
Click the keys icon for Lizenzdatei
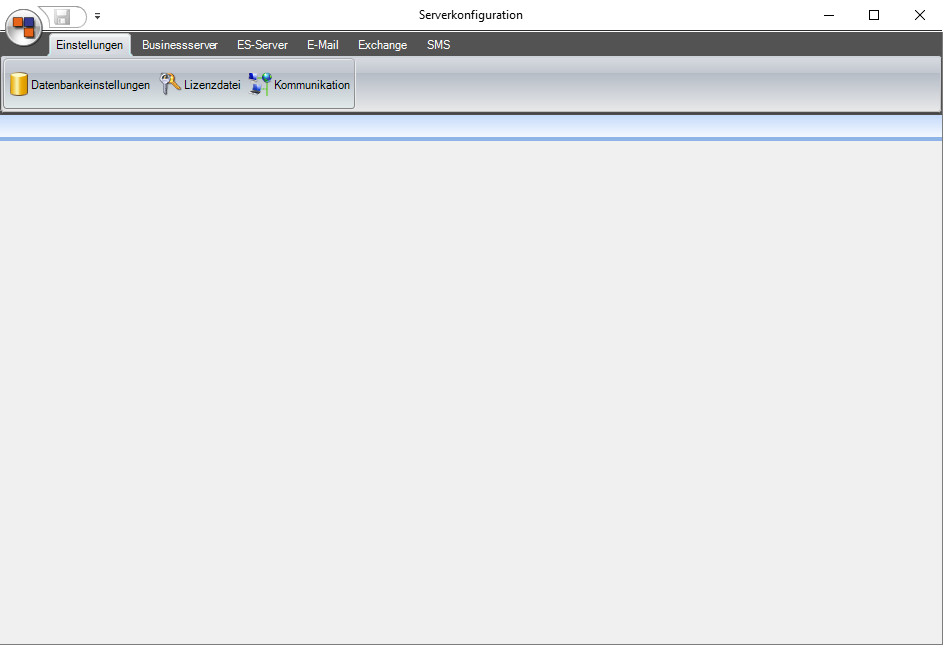click(x=170, y=85)
